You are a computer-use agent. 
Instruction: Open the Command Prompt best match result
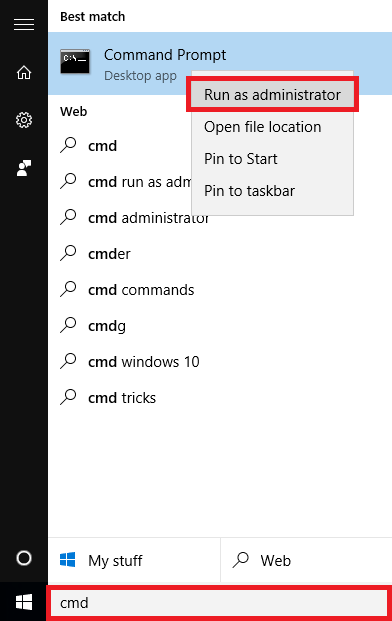pyautogui.click(x=220, y=63)
